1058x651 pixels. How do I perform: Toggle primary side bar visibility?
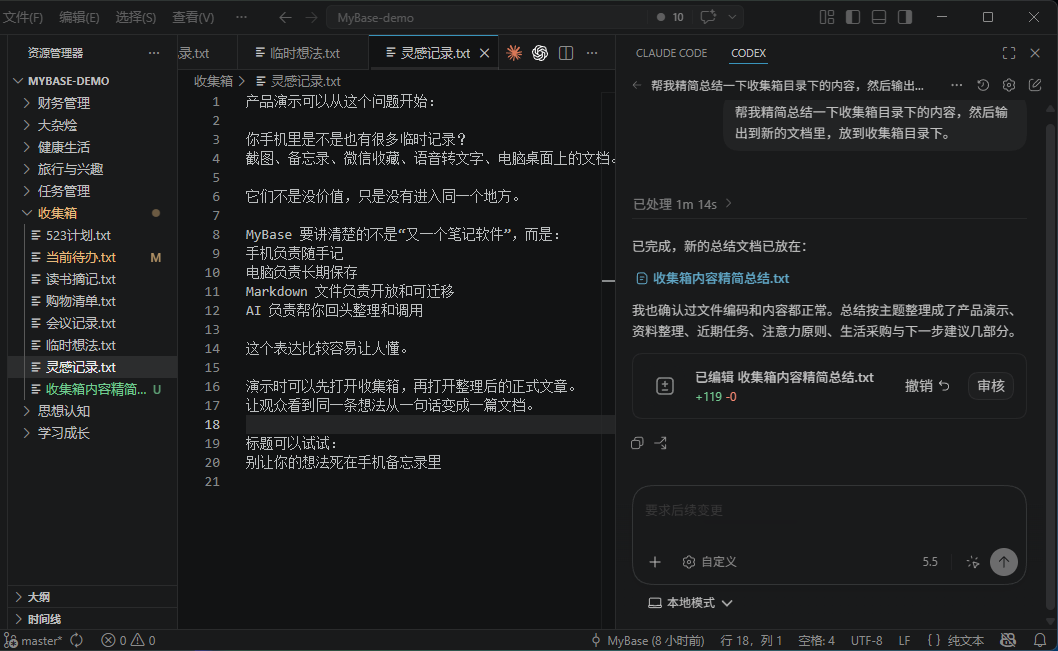[x=853, y=17]
